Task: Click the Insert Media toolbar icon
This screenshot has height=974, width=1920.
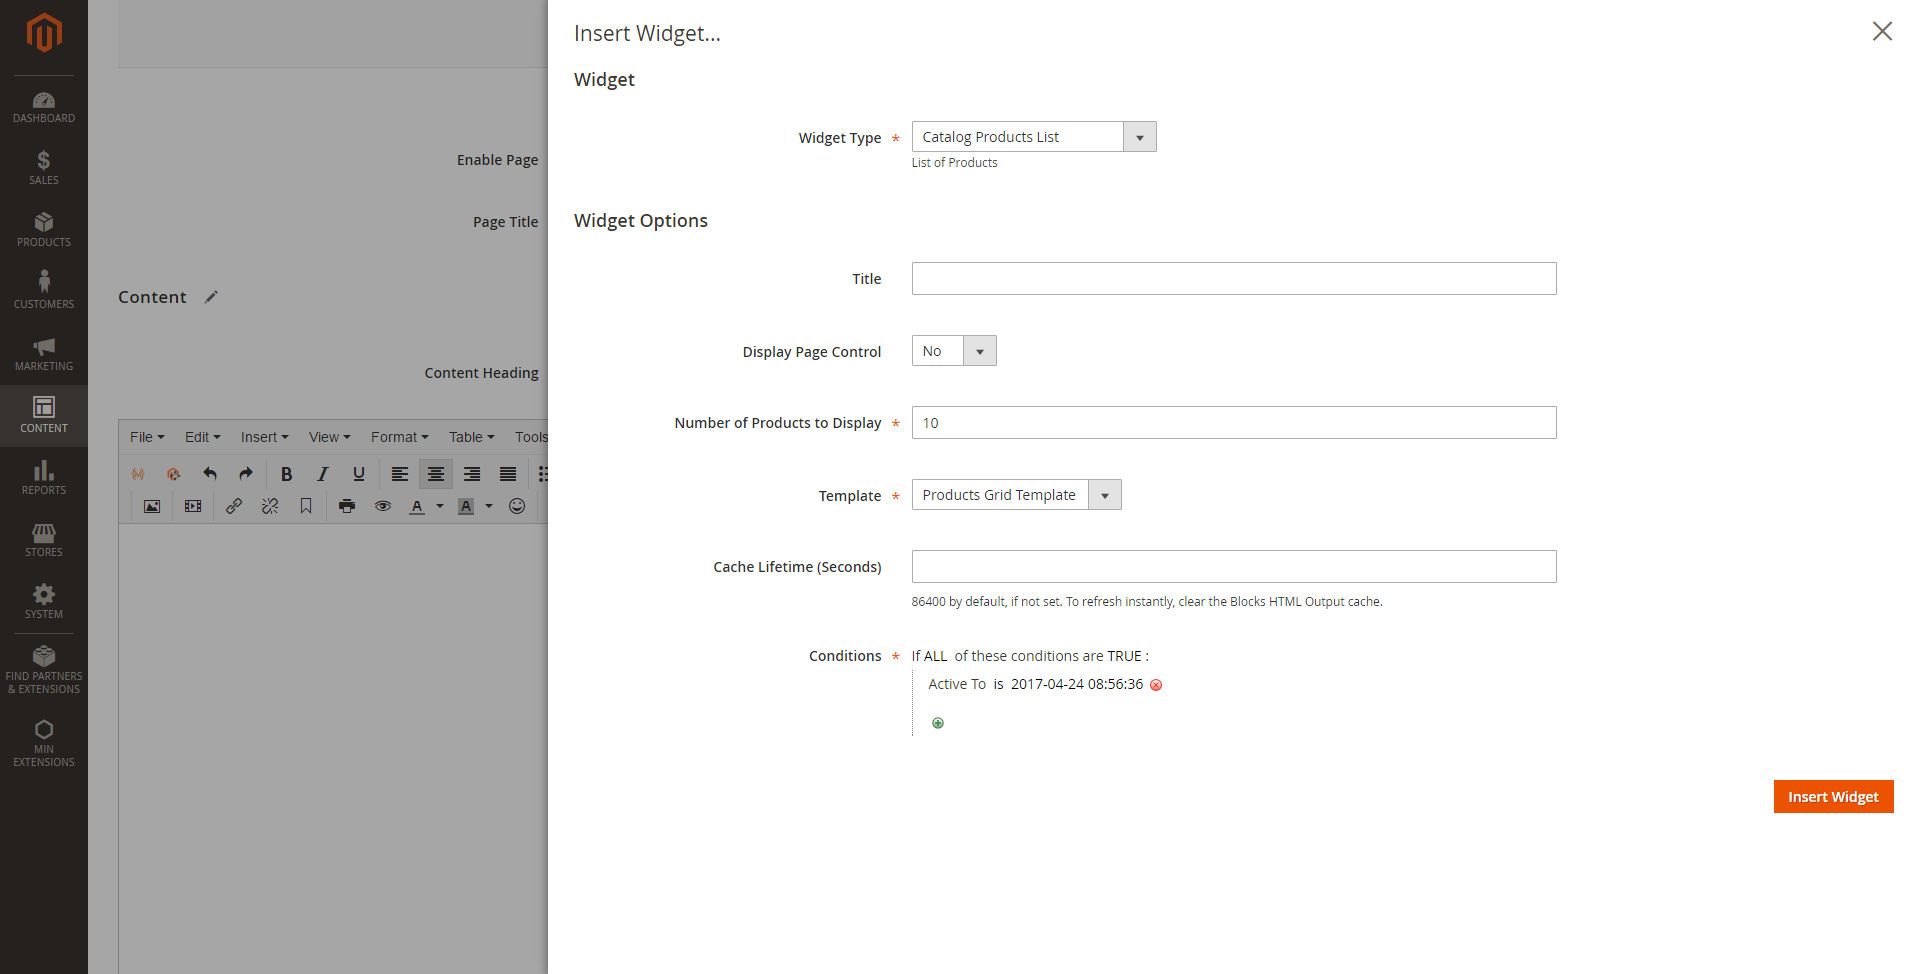Action: (x=193, y=506)
